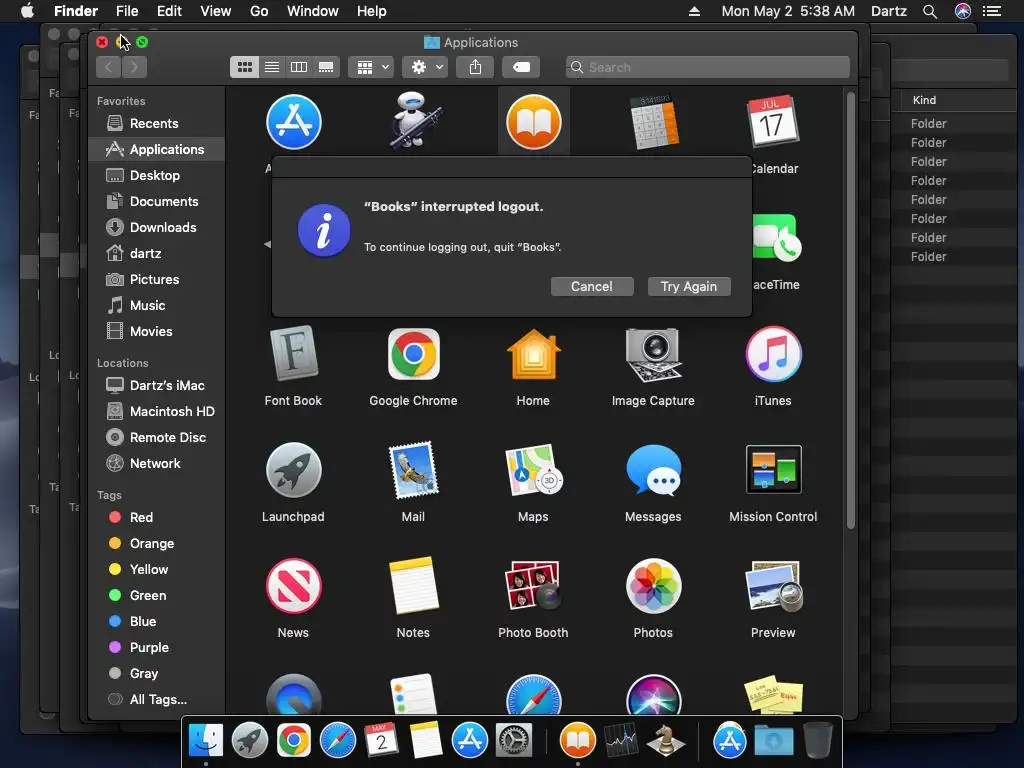Open the Notes app in Applications grid
The width and height of the screenshot is (1024, 768).
[413, 586]
